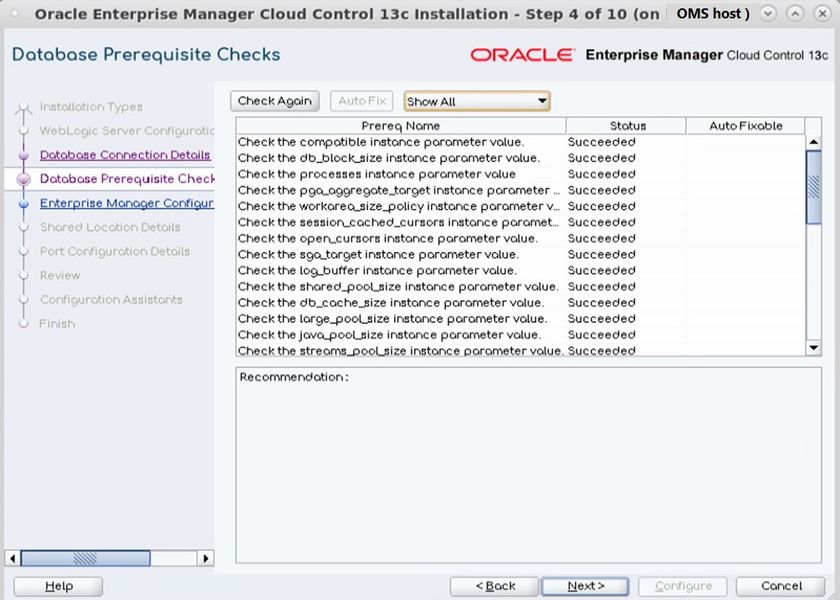Select the shared_pool_size parameter check row
Screen dimensions: 840x600
(520, 287)
